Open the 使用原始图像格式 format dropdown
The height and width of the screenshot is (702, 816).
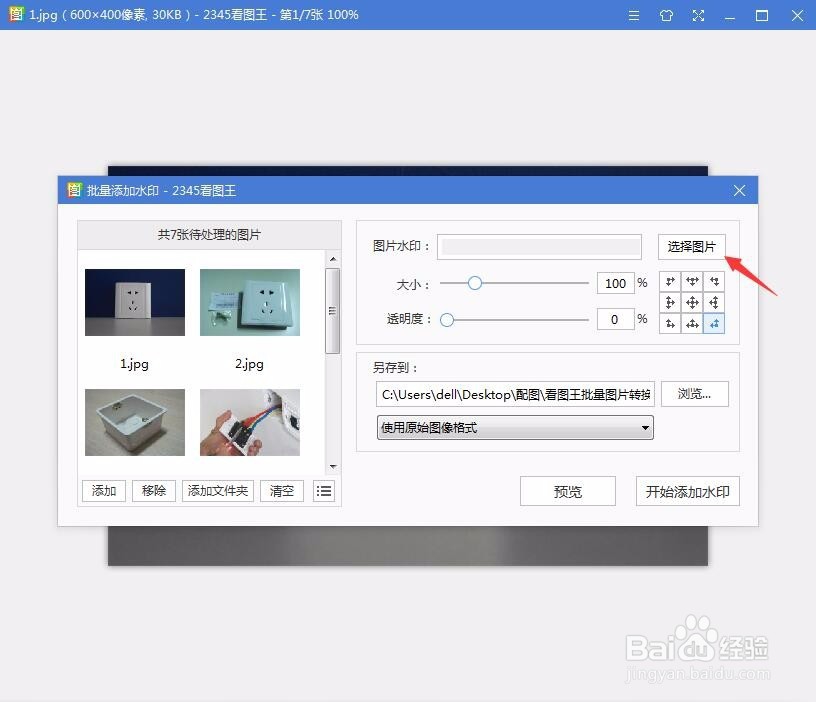pos(515,428)
